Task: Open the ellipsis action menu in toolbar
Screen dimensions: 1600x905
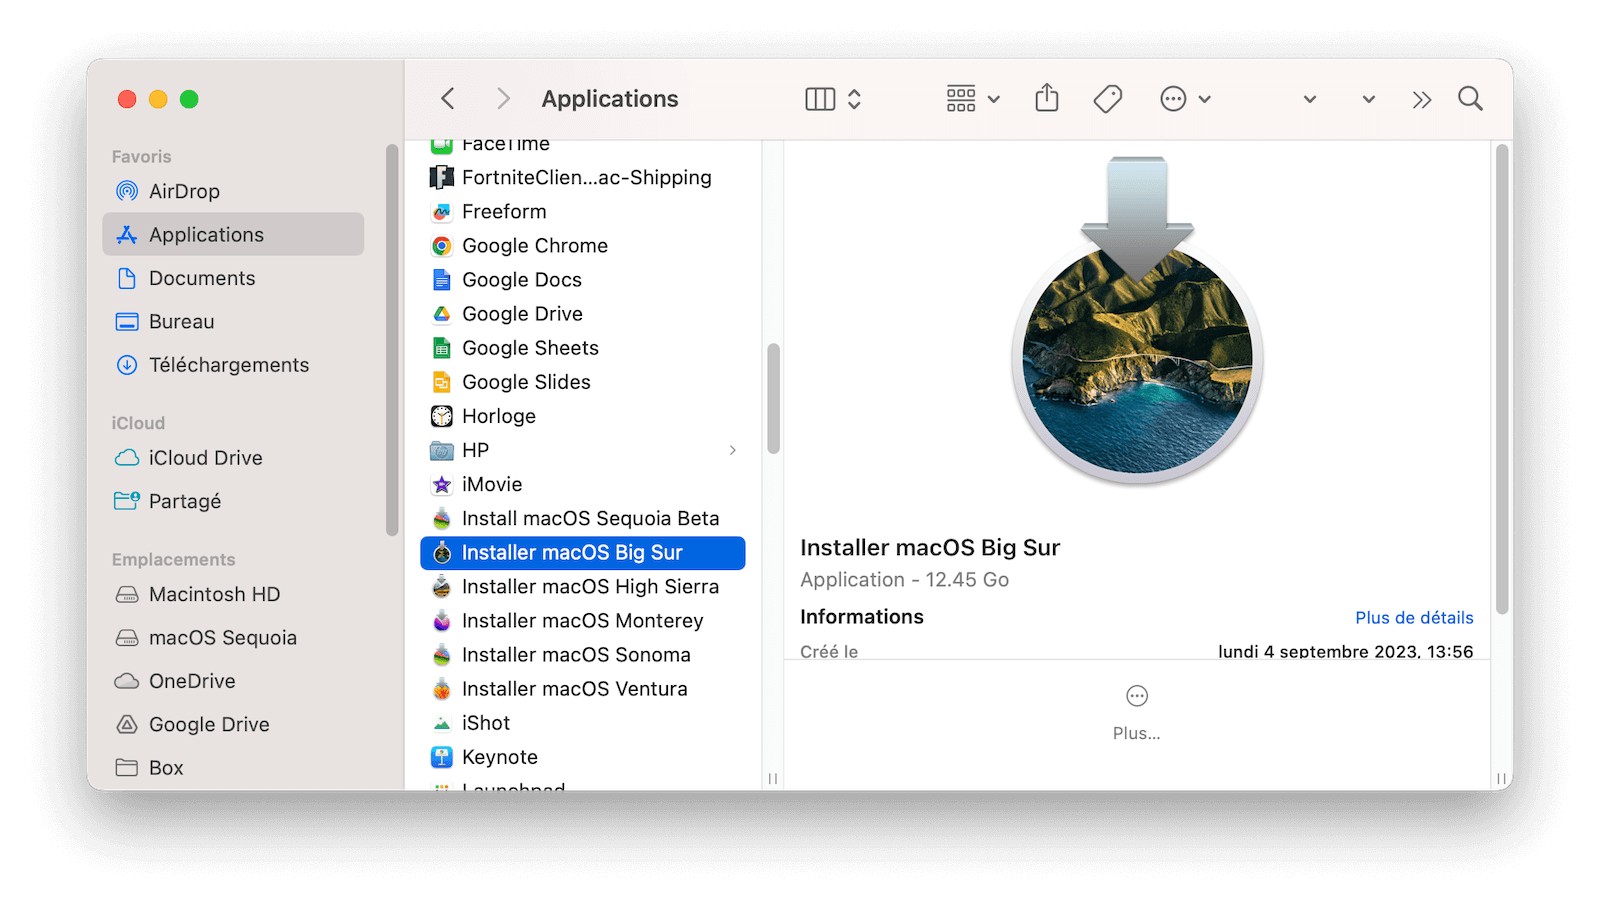Action: tap(1185, 99)
